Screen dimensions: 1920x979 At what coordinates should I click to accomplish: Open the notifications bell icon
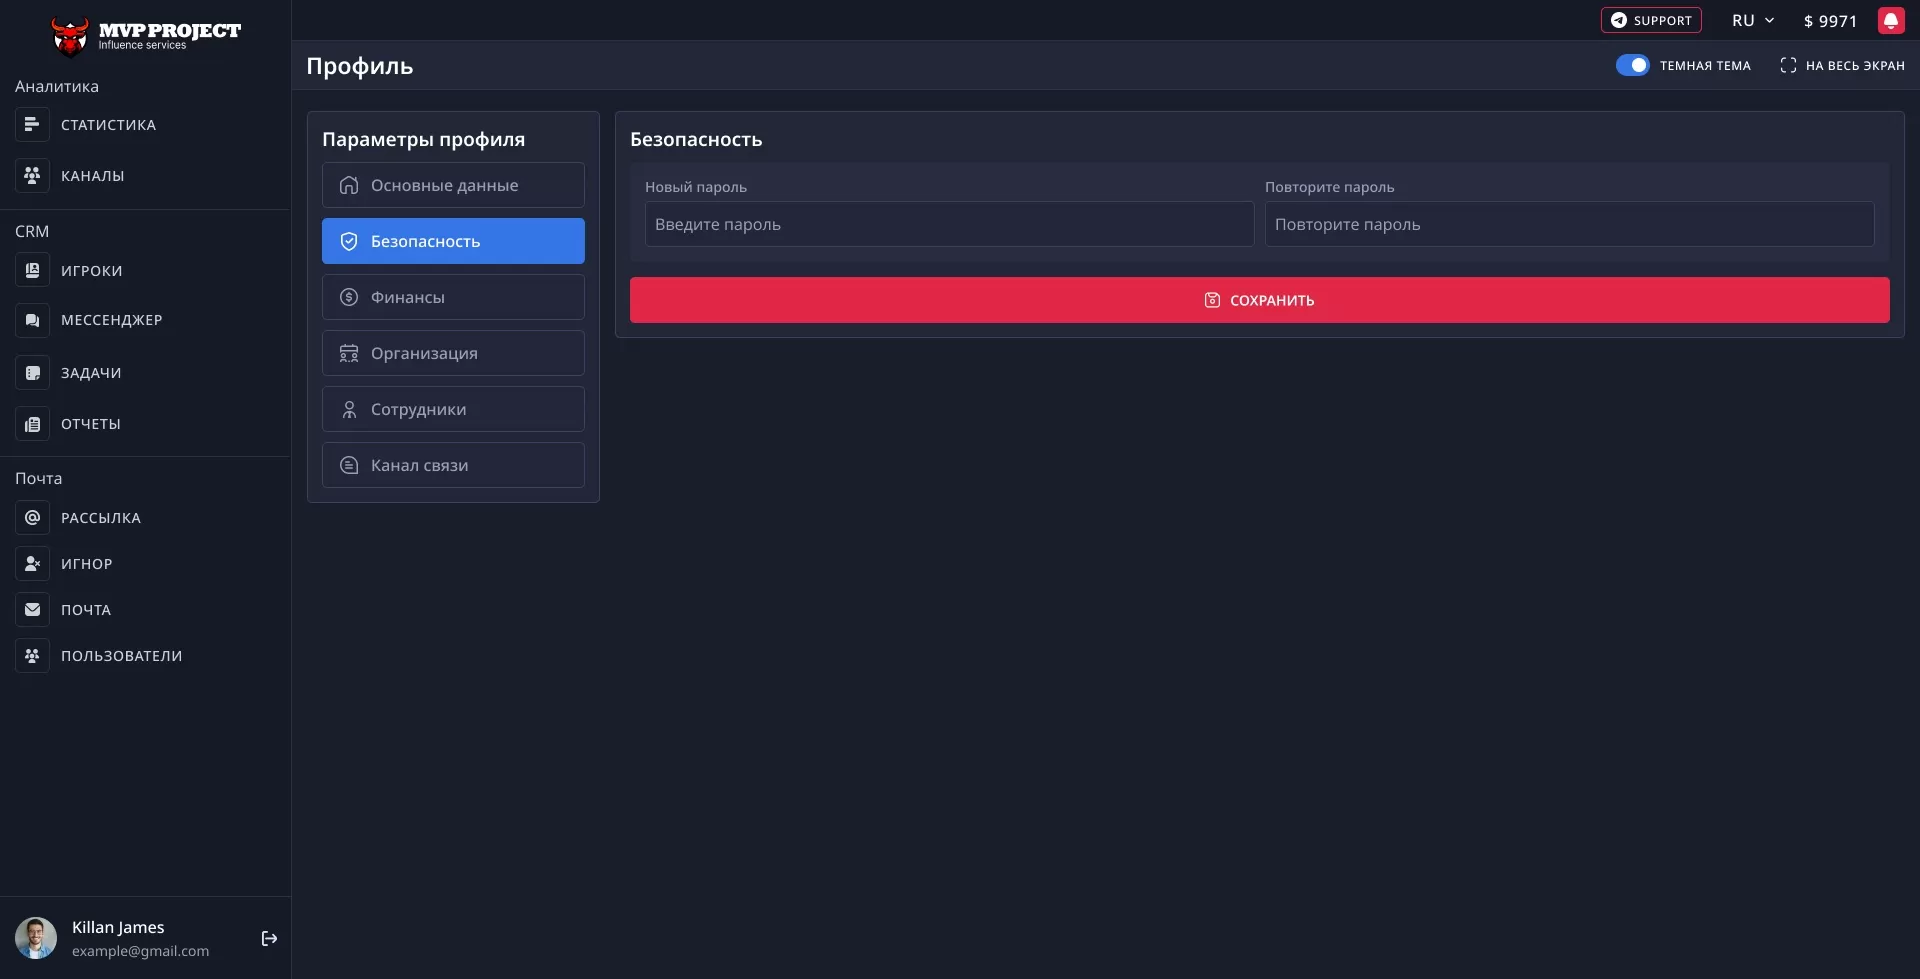click(1892, 20)
